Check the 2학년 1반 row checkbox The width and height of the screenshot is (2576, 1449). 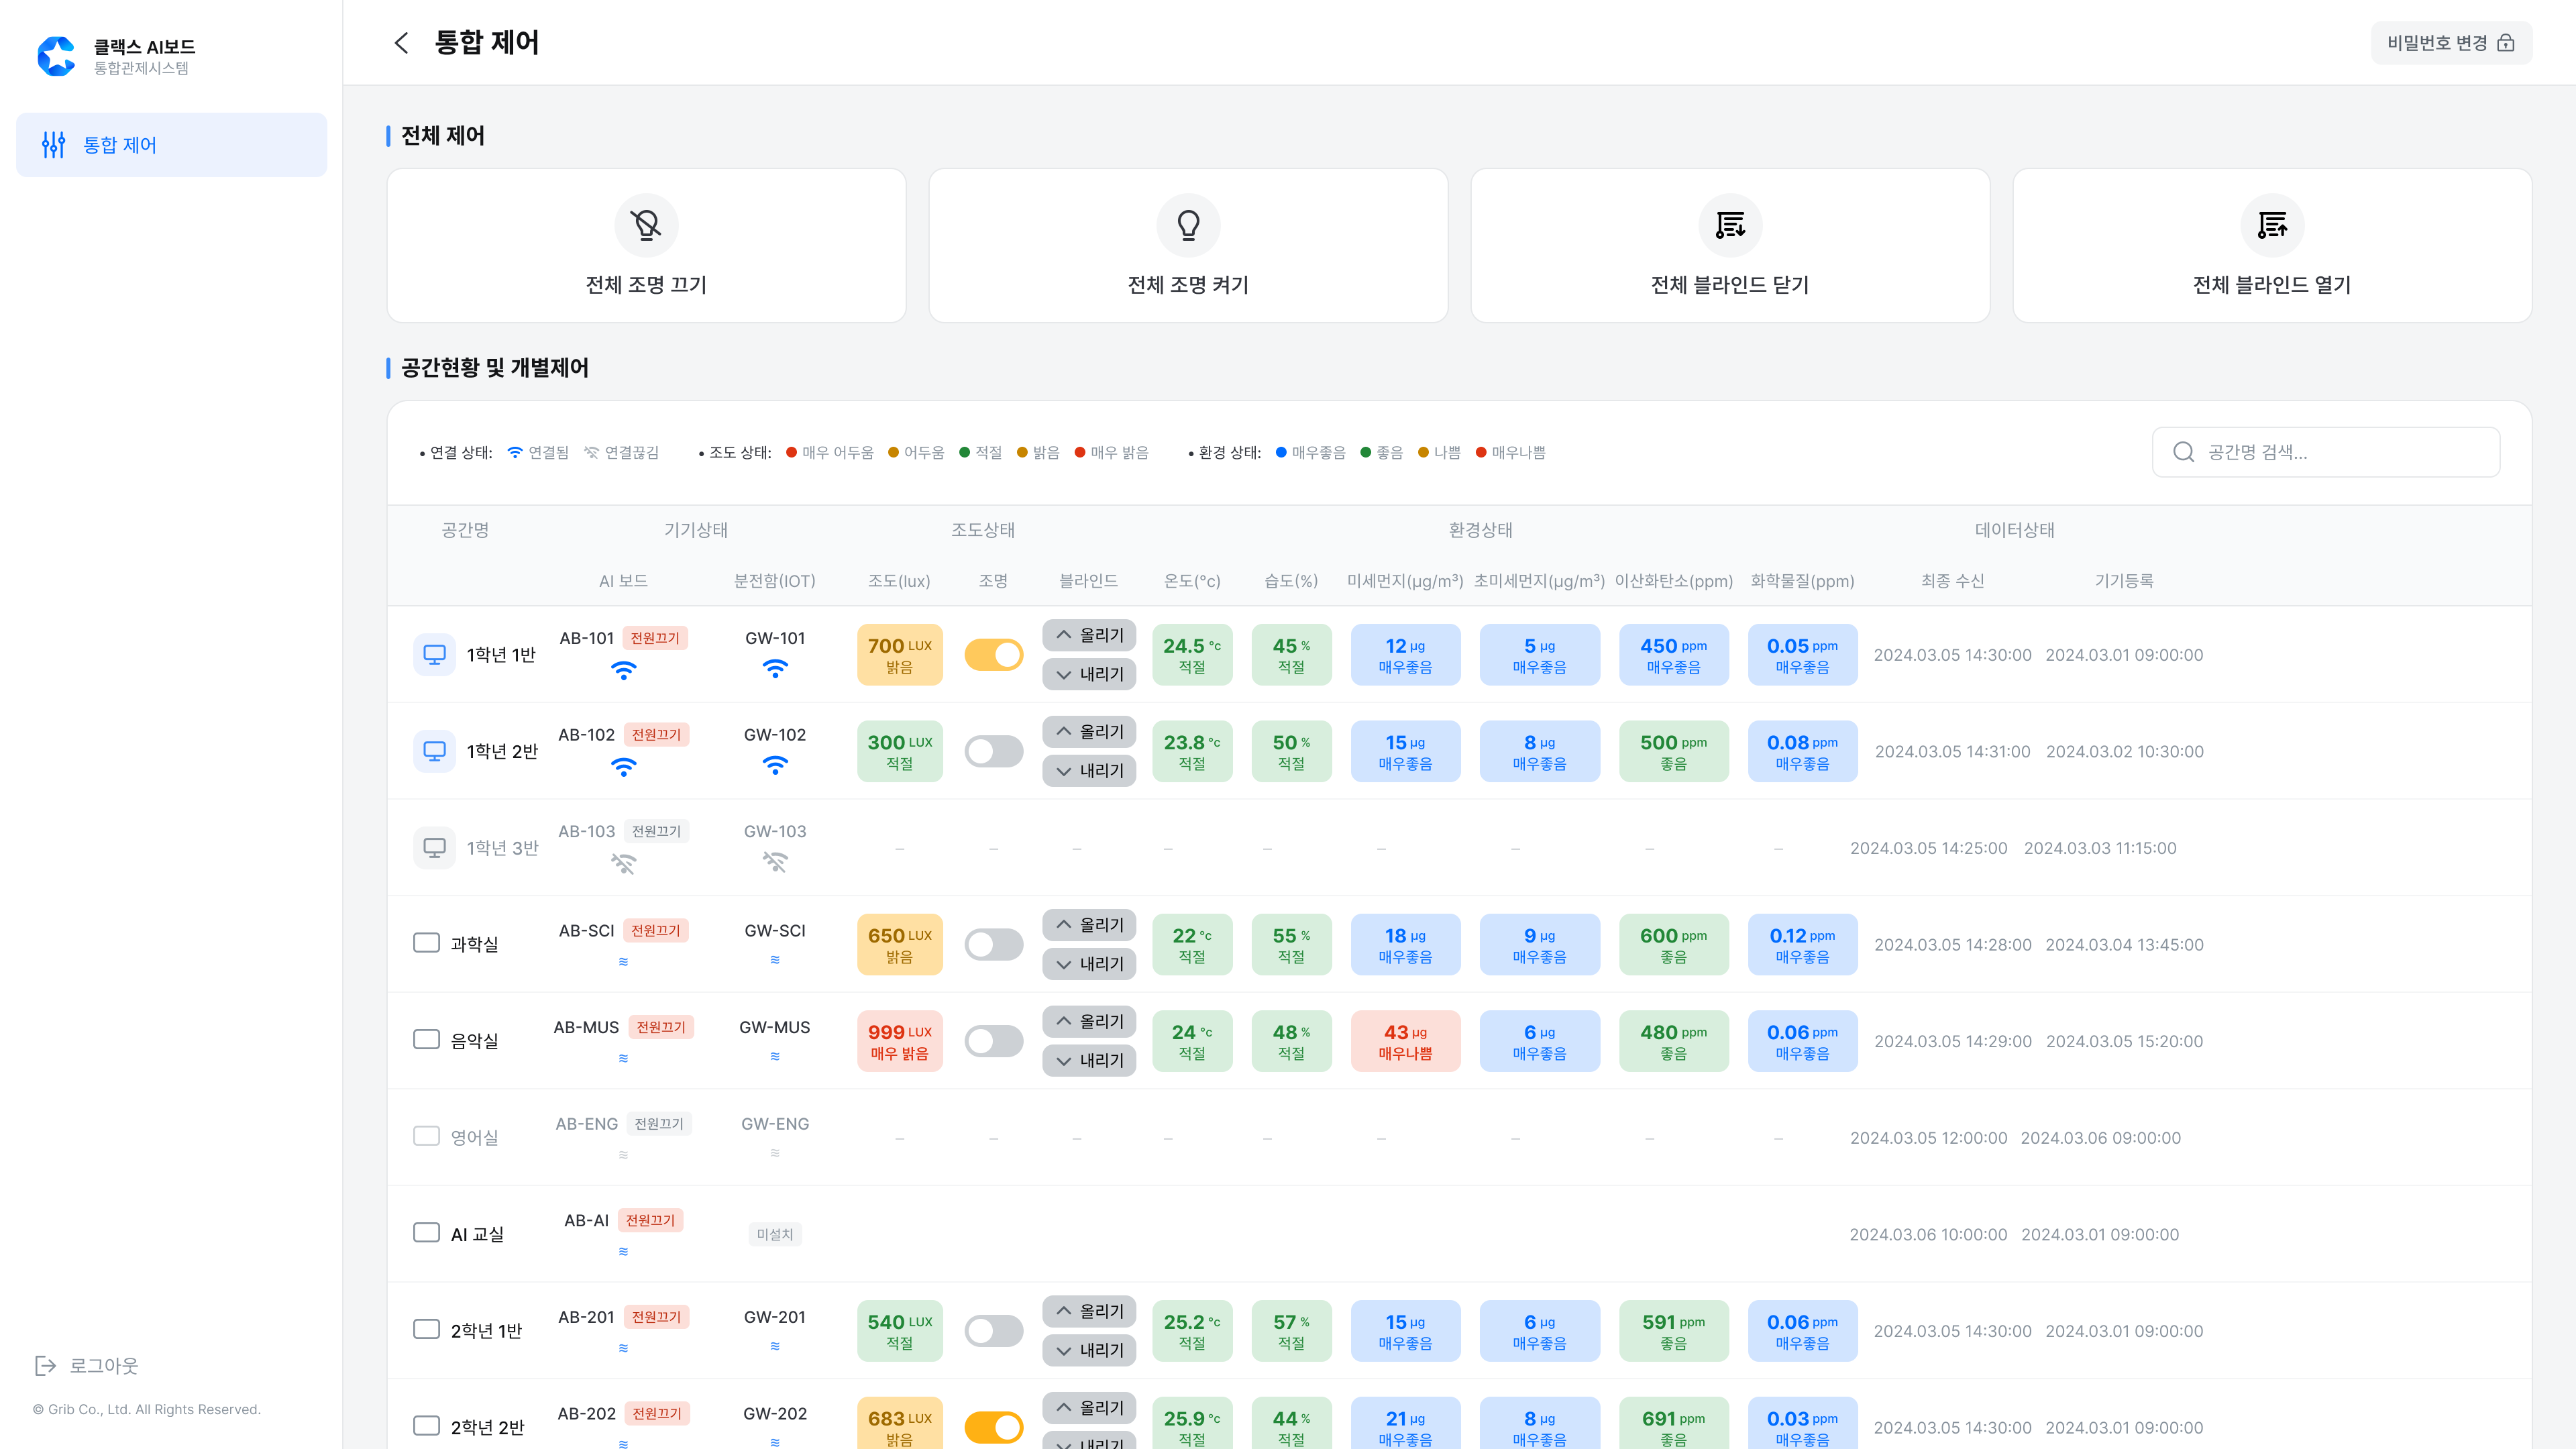tap(426, 1329)
